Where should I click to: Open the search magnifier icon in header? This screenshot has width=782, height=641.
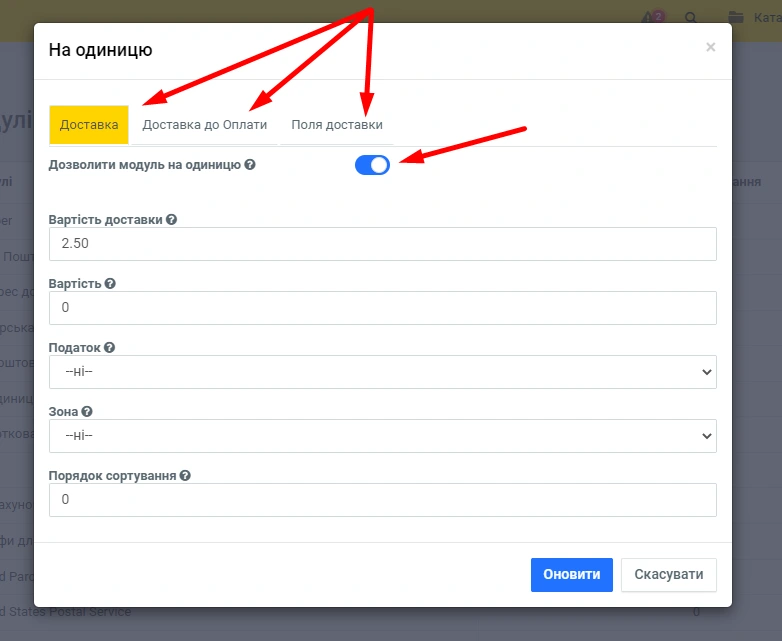(x=691, y=17)
